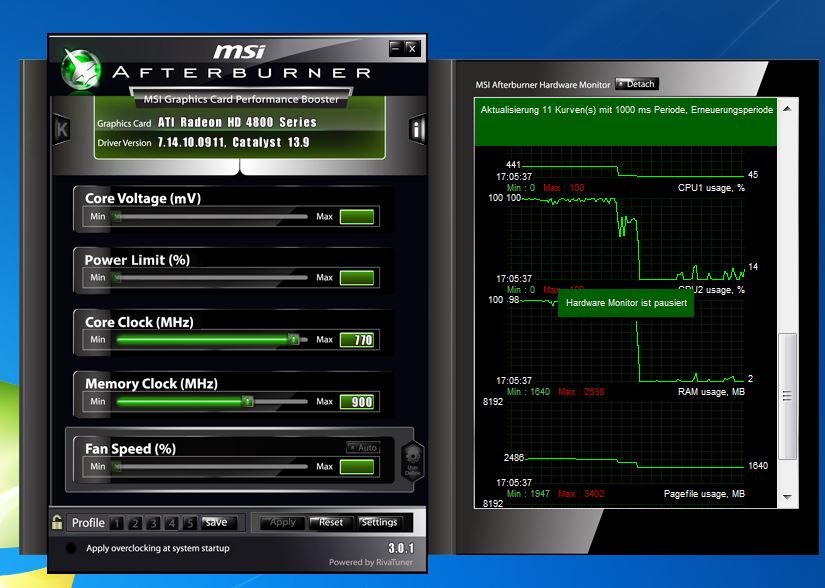Click the 'RAM usage, MB' label
825x588 pixels.
[x=711, y=392]
